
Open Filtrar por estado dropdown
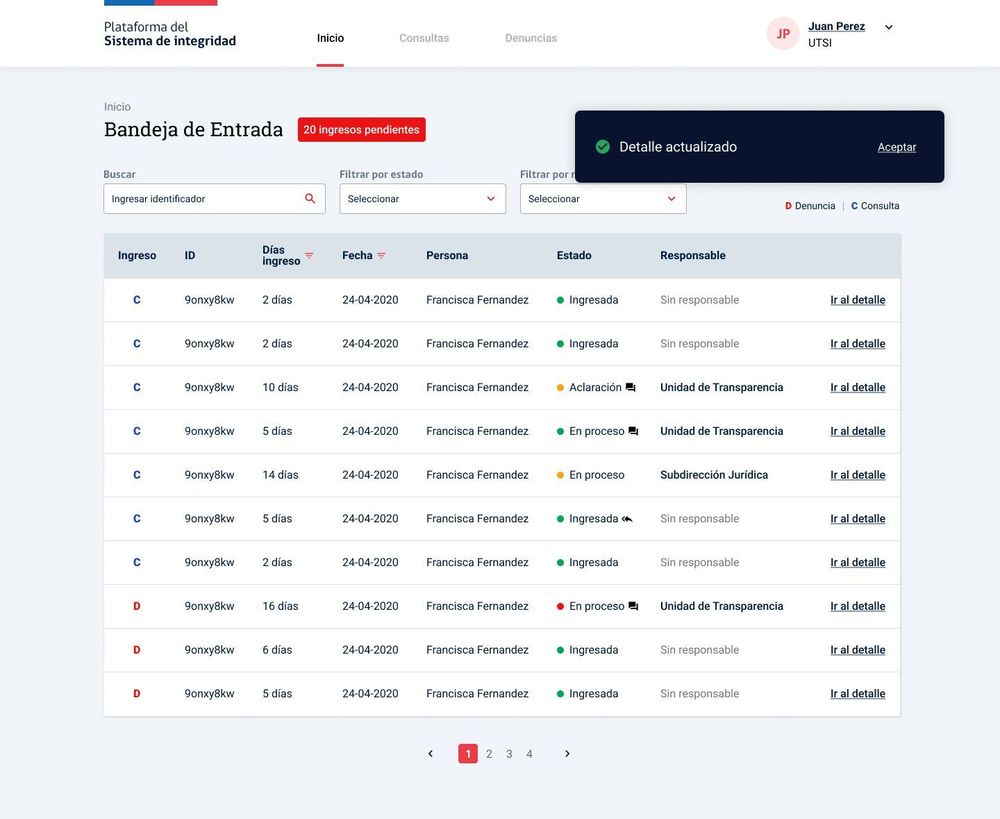click(422, 198)
